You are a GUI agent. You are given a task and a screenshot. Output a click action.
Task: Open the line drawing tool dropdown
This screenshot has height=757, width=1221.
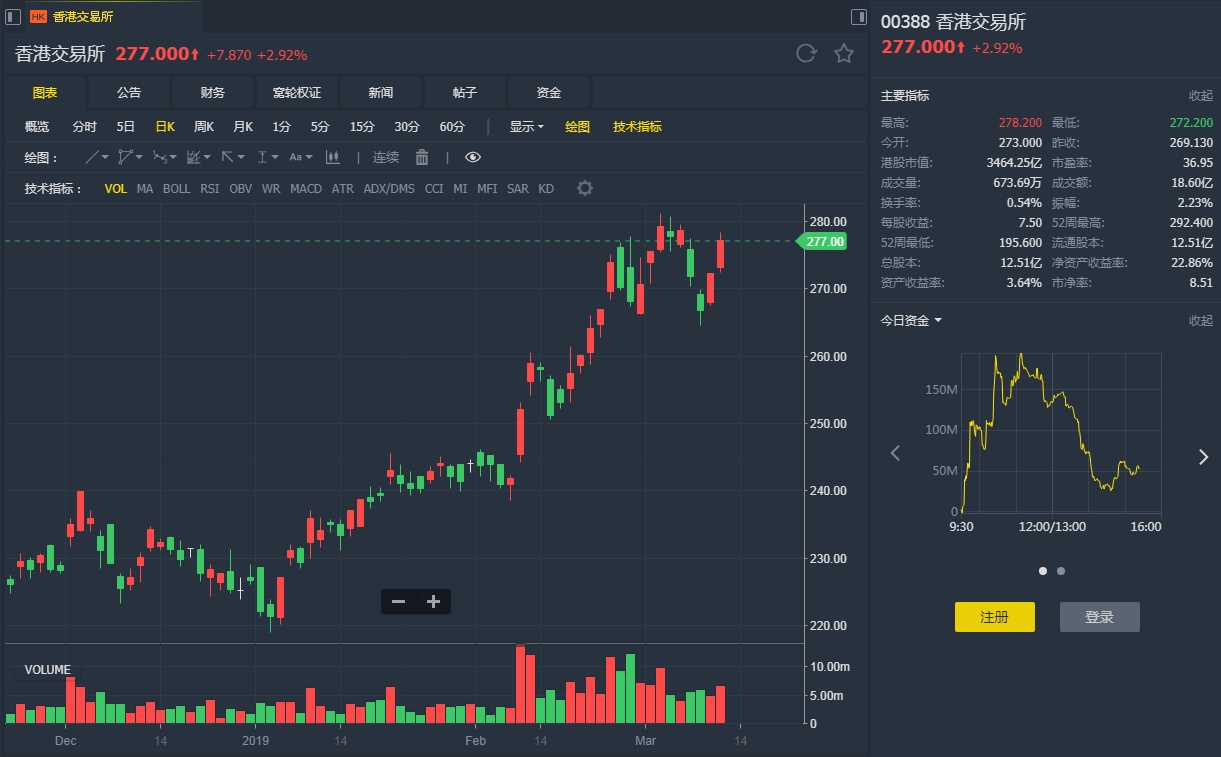(x=97, y=157)
